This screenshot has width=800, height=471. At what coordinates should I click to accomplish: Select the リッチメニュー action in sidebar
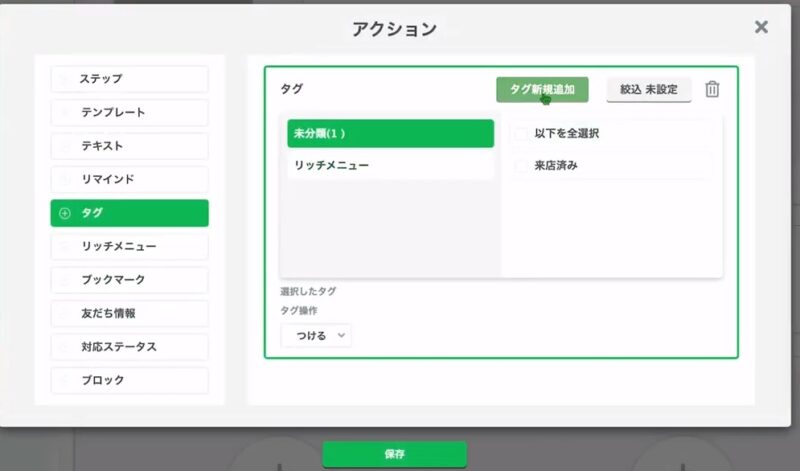(x=130, y=246)
